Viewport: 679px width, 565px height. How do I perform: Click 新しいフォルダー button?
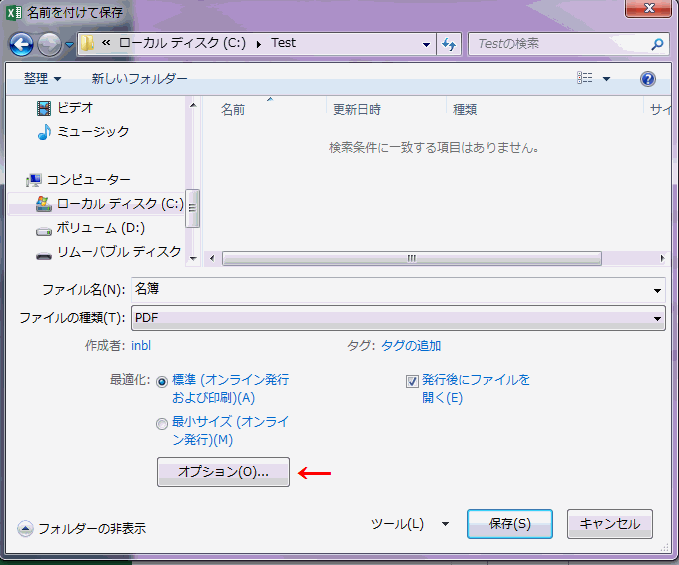[x=139, y=79]
